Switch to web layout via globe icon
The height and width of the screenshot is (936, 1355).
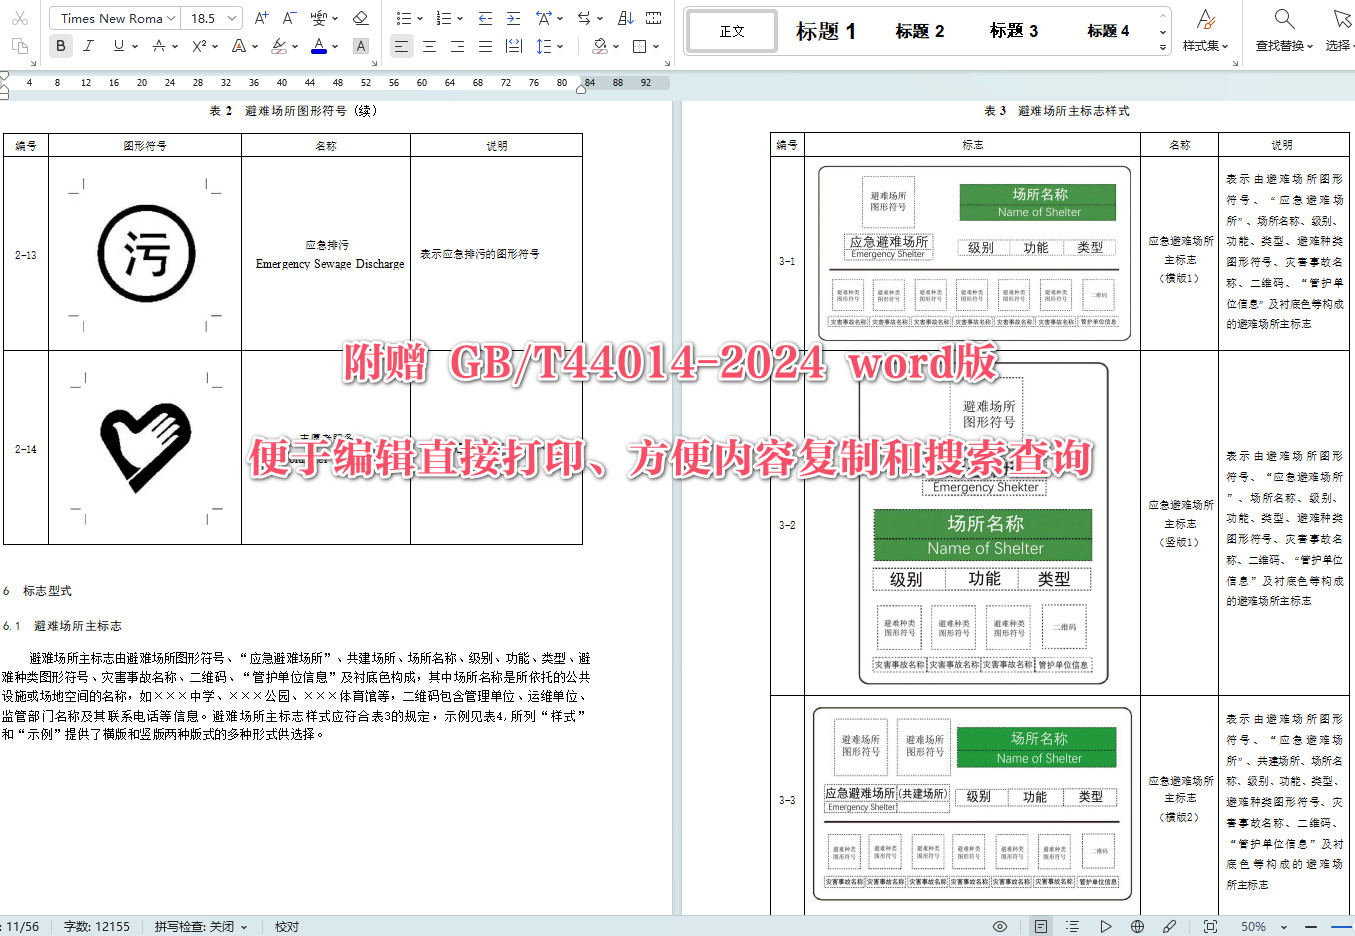[x=1137, y=926]
